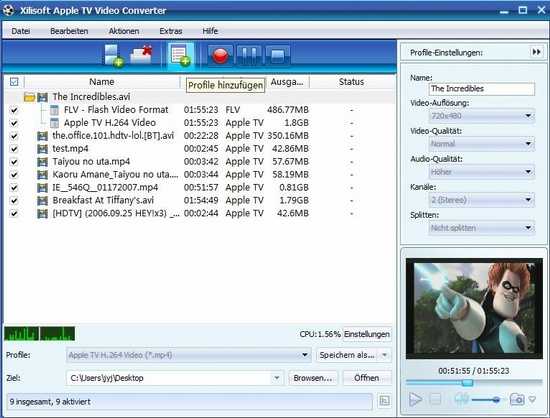The image size is (550, 418).
Task: Open the Kanäle 2 (Stereo) dropdown
Action: point(482,200)
